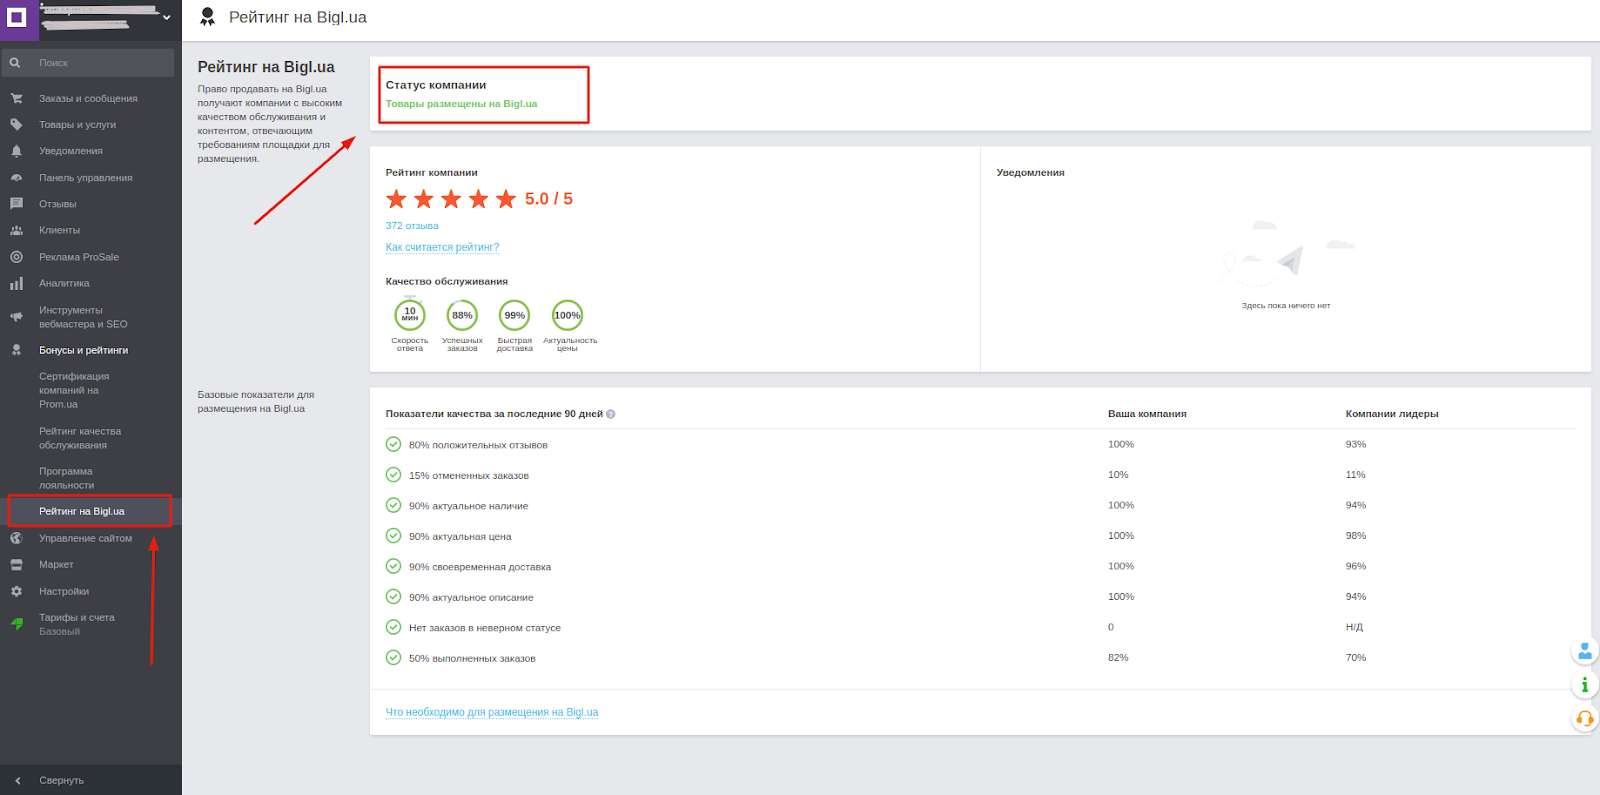
Task: Click the Н/Д leaders value
Action: (1355, 627)
